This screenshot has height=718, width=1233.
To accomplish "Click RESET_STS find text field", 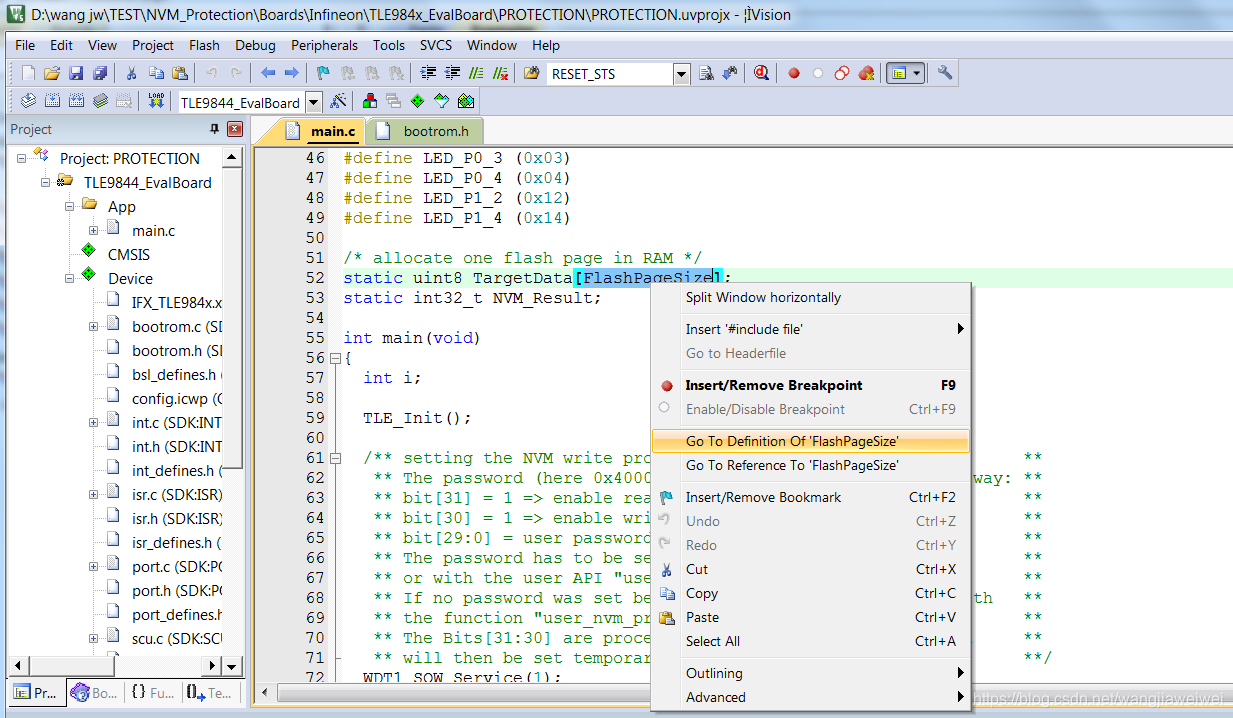I will 610,74.
